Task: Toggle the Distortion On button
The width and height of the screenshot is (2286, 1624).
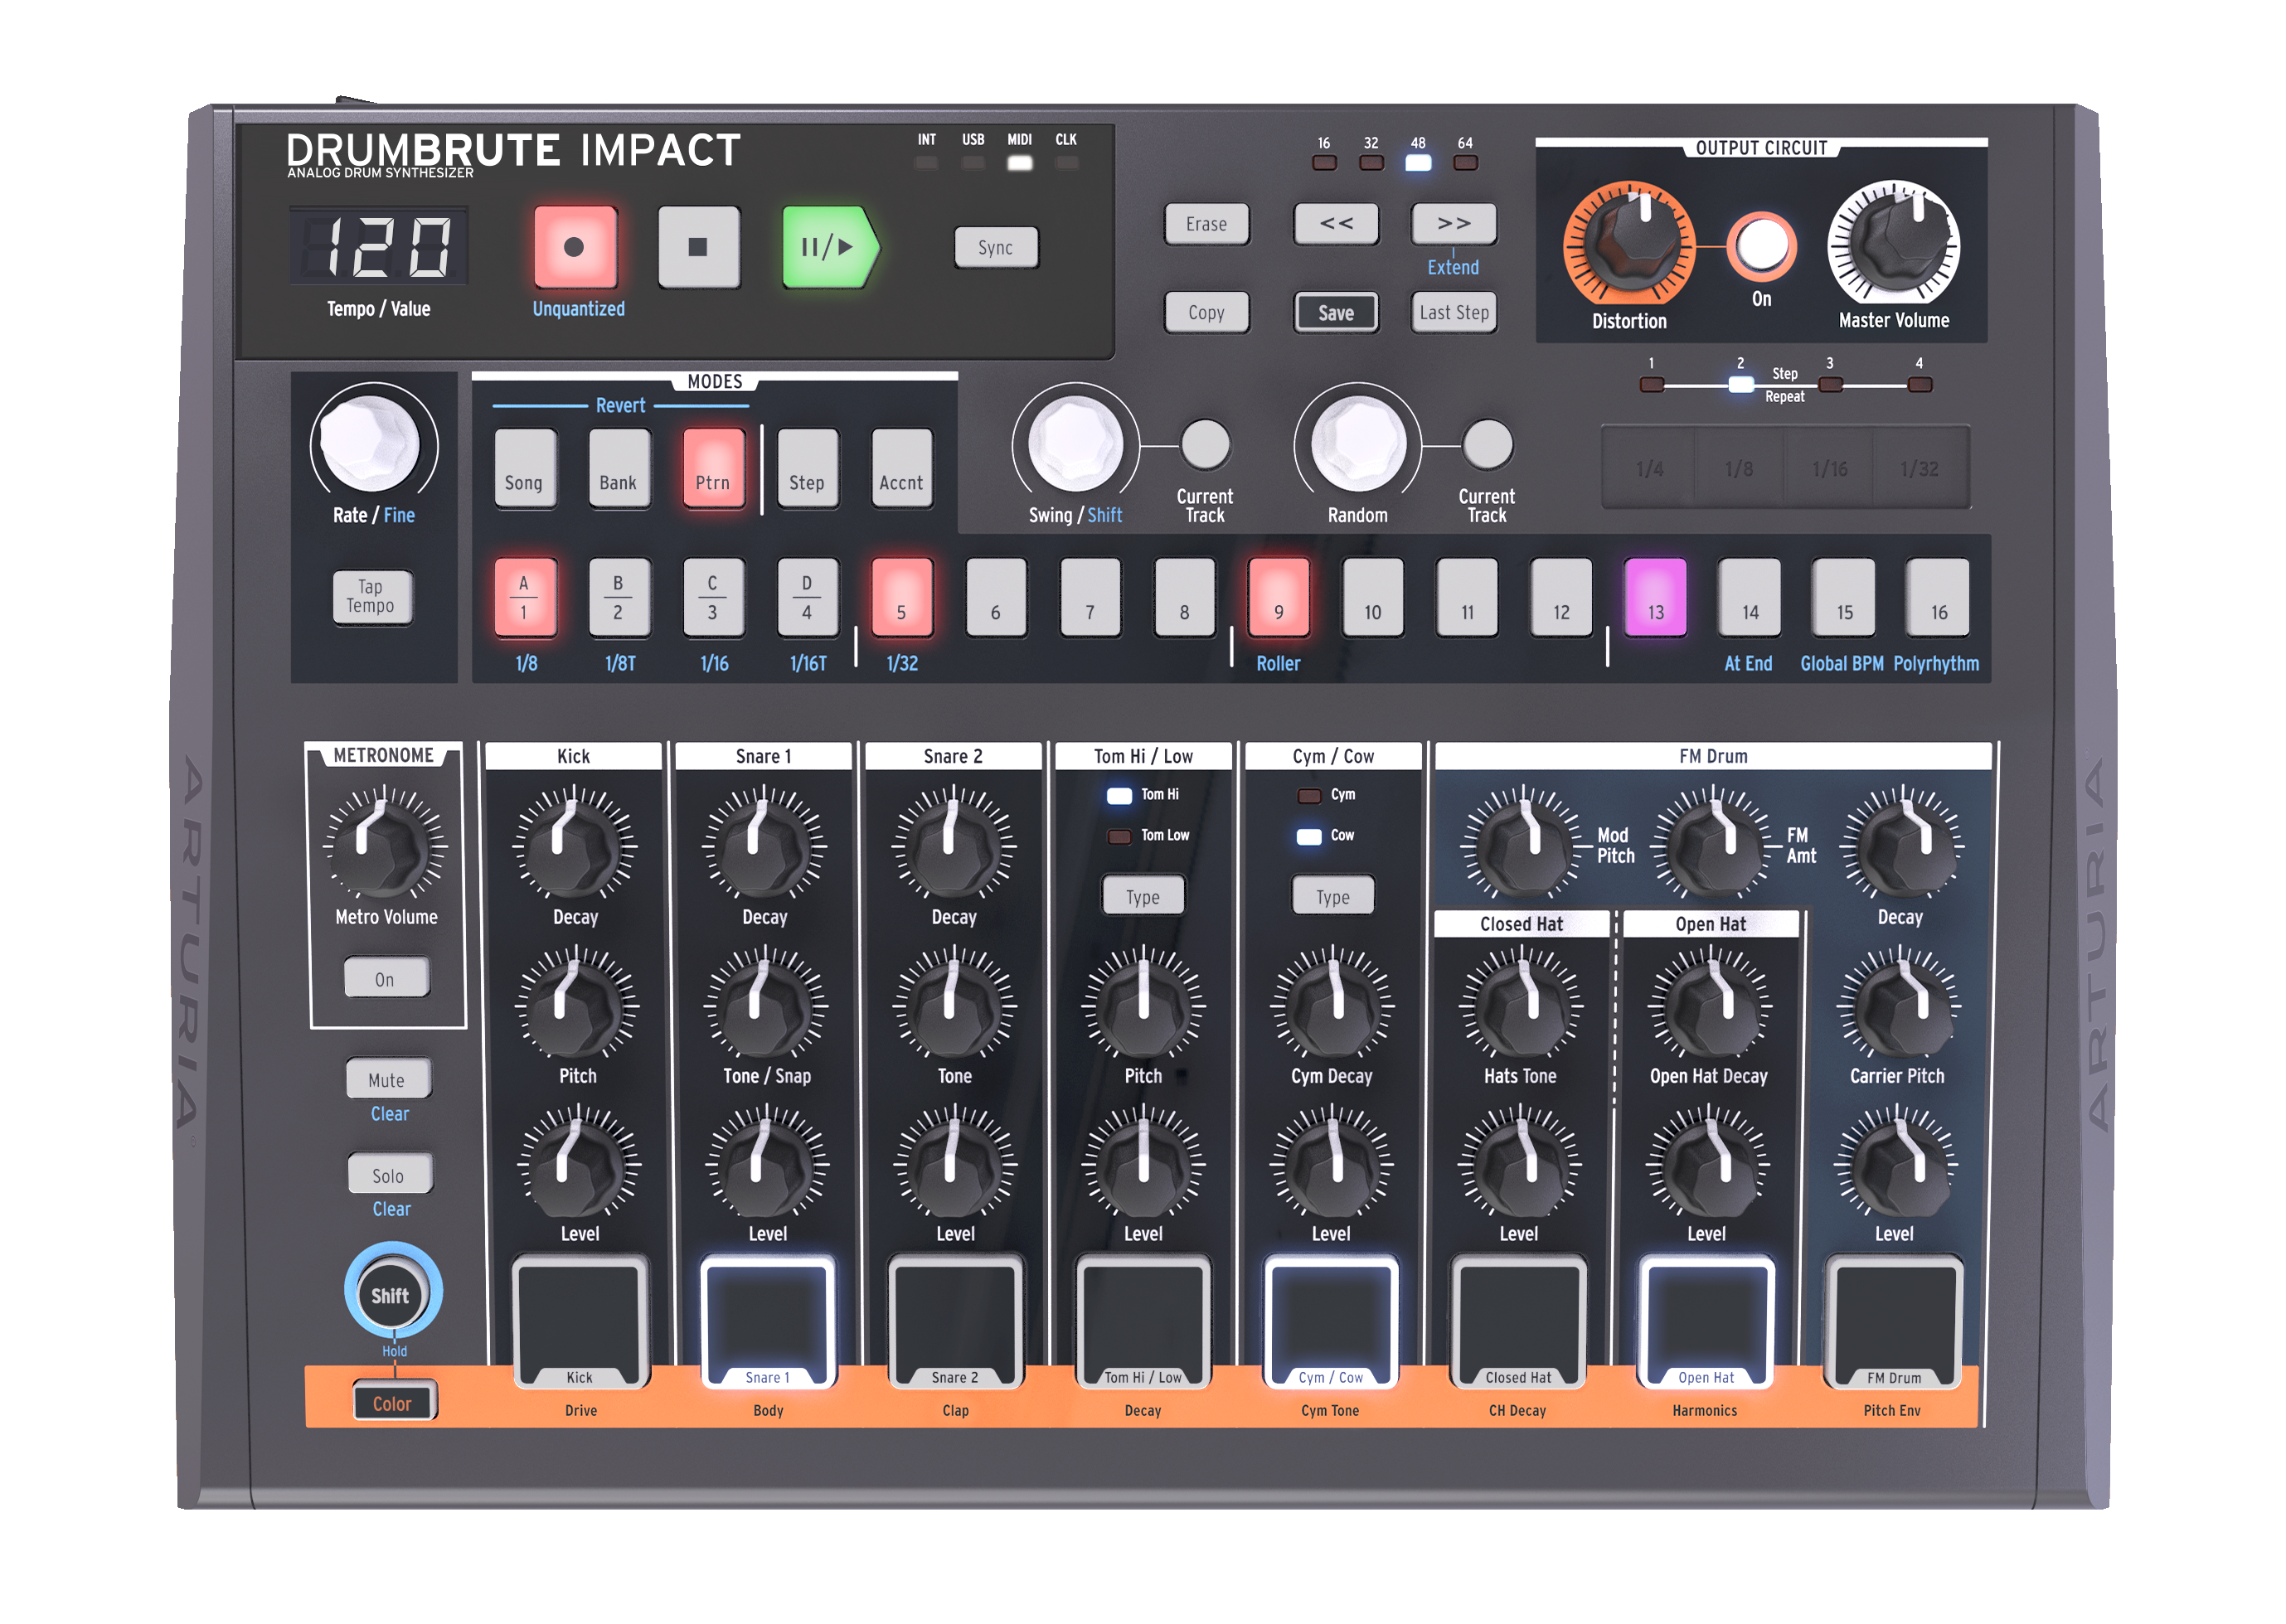Action: [x=1761, y=246]
